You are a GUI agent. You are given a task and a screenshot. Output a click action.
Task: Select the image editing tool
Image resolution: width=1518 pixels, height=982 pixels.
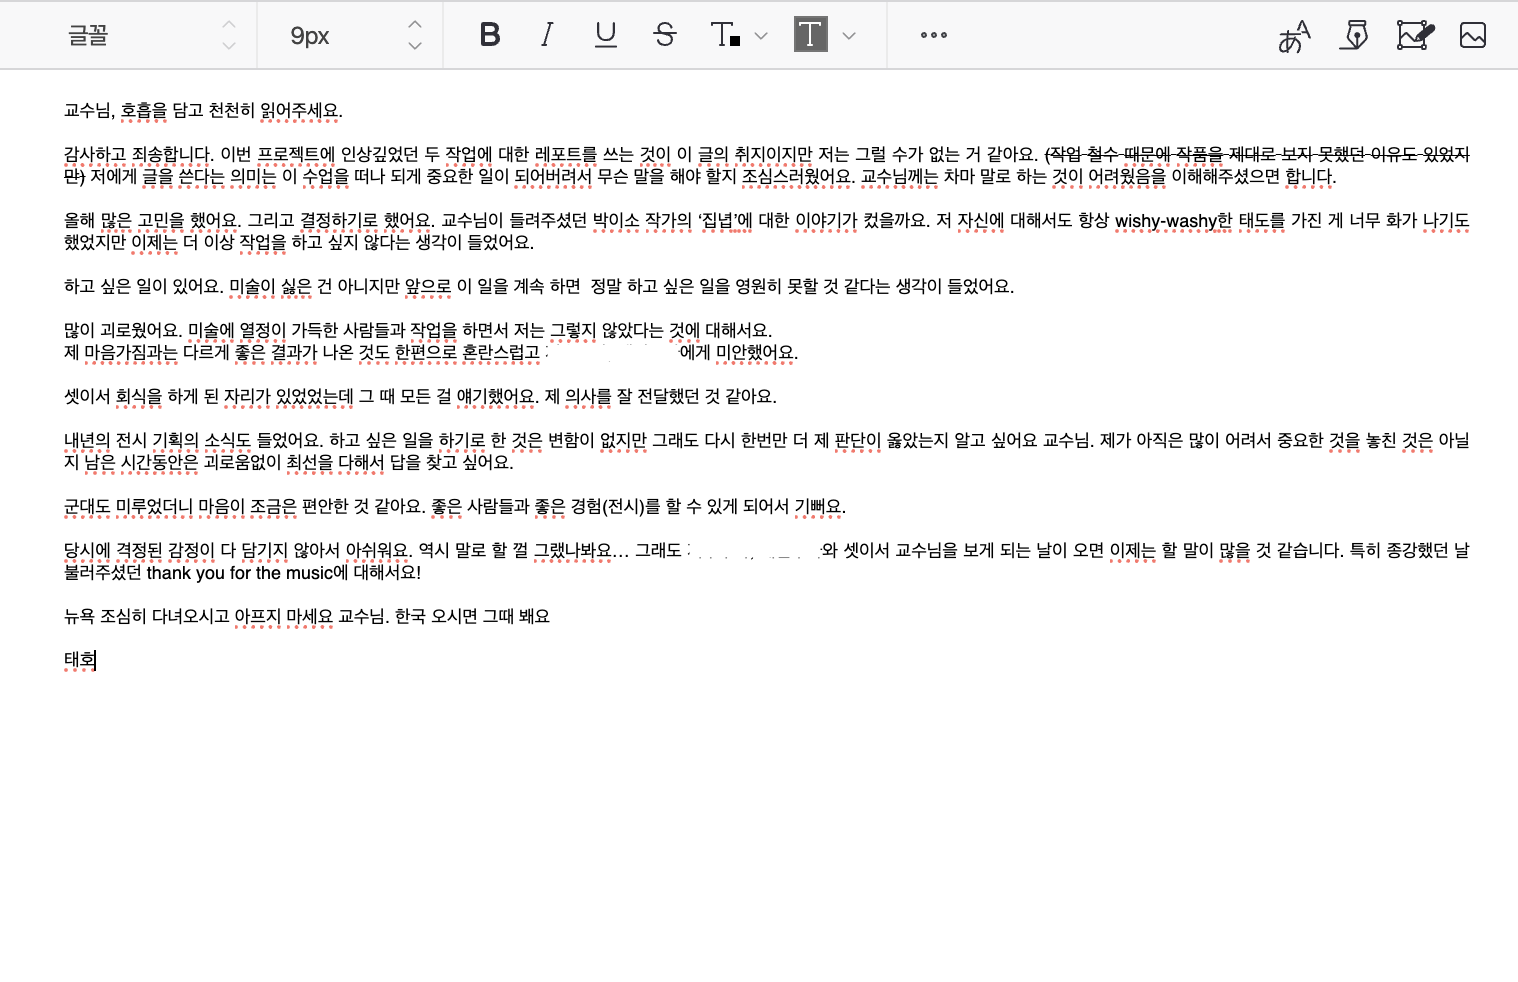coord(1413,35)
